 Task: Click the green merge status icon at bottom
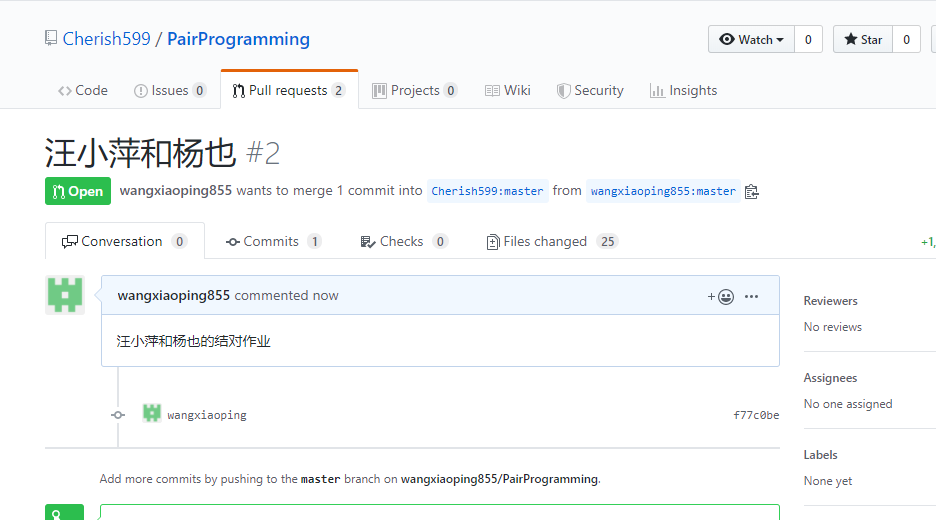click(64, 513)
